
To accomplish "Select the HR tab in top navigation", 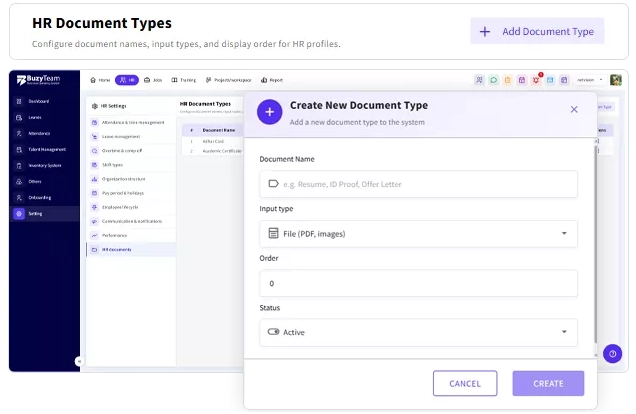I will pyautogui.click(x=127, y=80).
